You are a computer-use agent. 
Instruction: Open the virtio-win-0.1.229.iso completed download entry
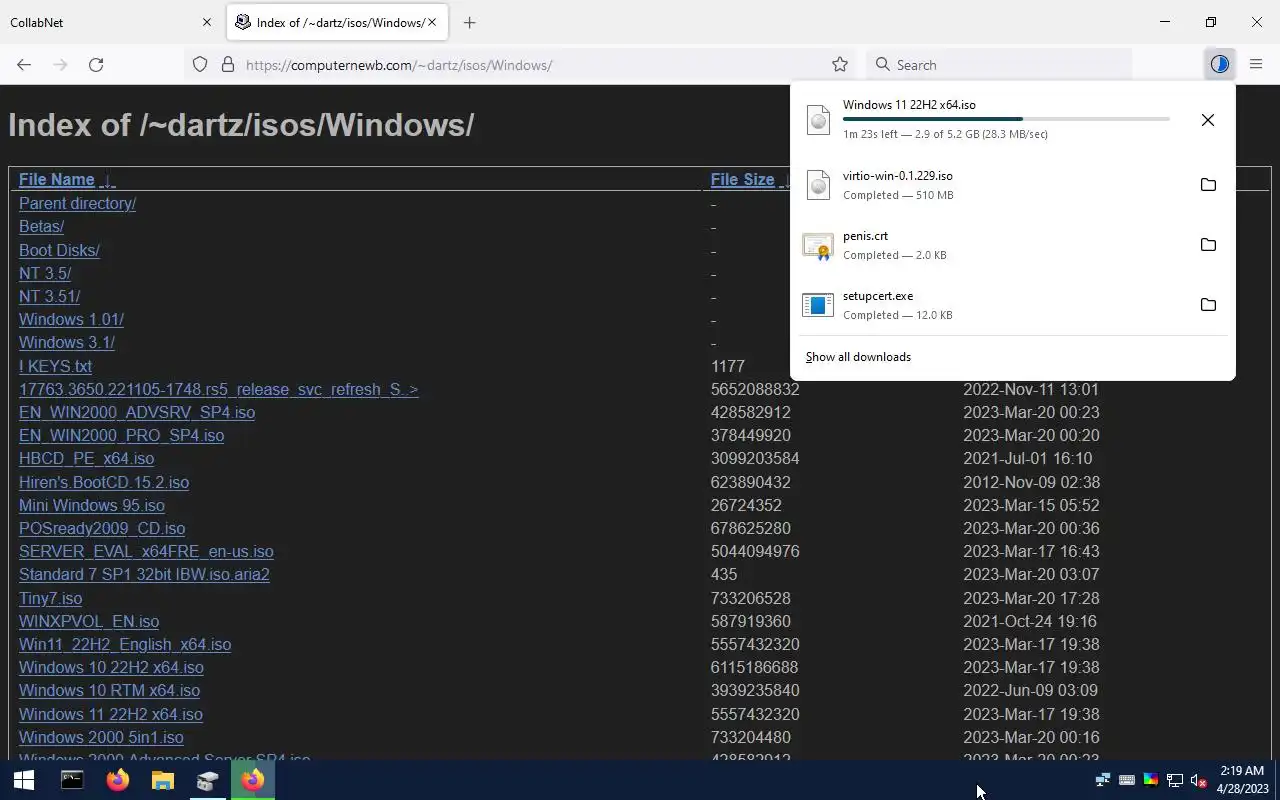point(990,185)
